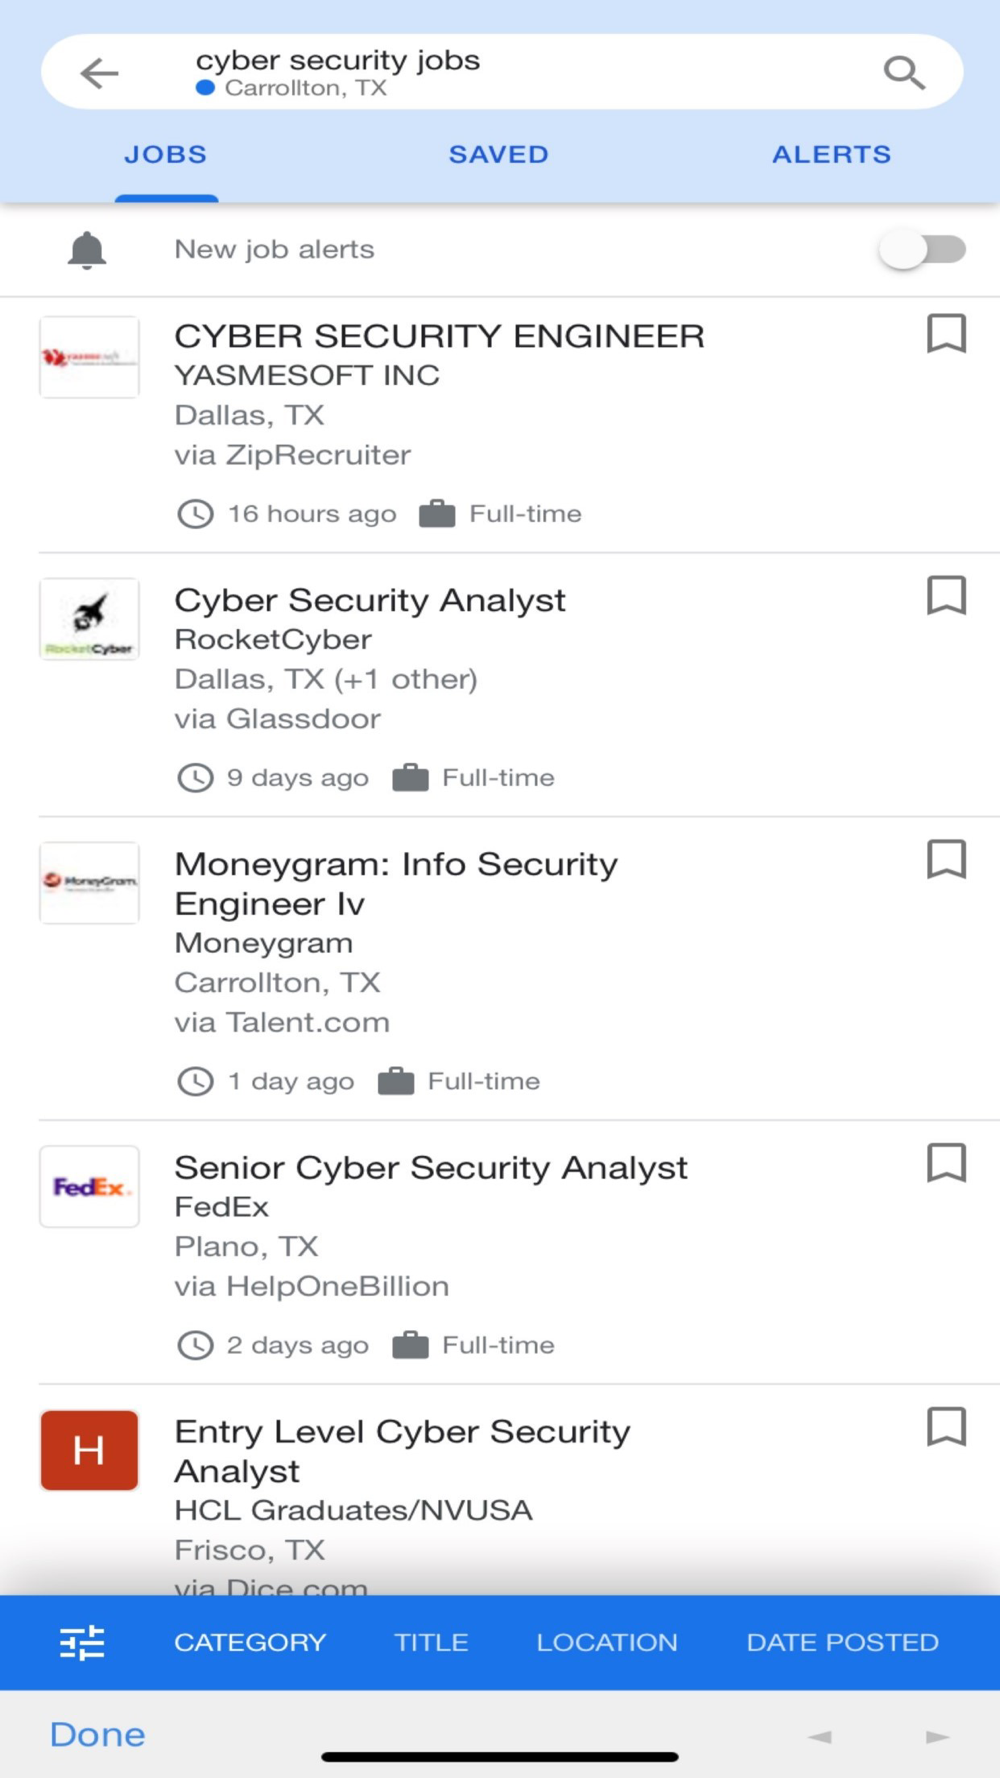Enable the New job alerts switch

[922, 250]
